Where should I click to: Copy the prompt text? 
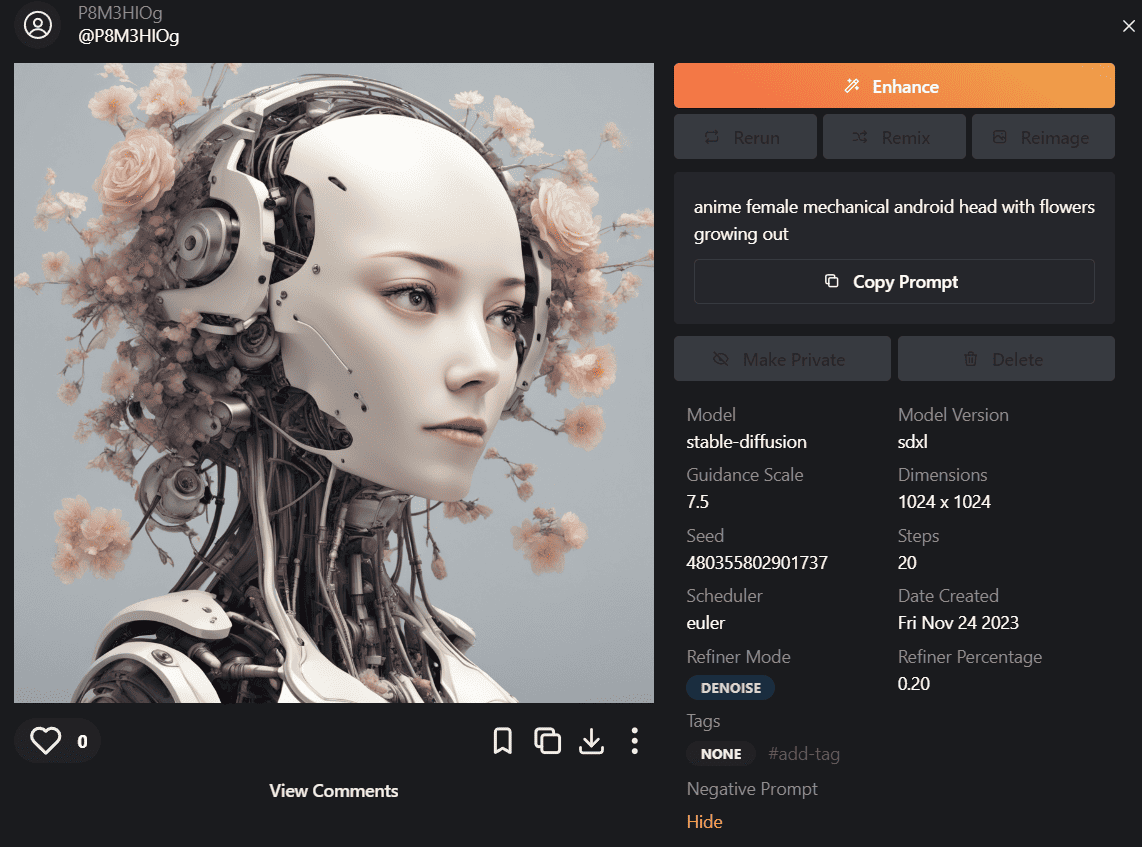(894, 282)
